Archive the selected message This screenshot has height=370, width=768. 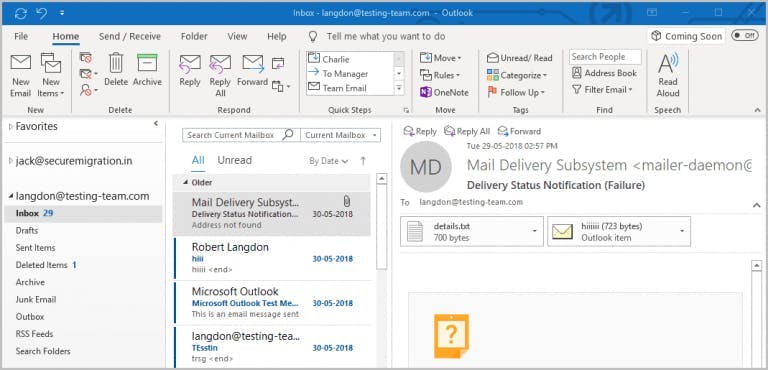tap(147, 70)
